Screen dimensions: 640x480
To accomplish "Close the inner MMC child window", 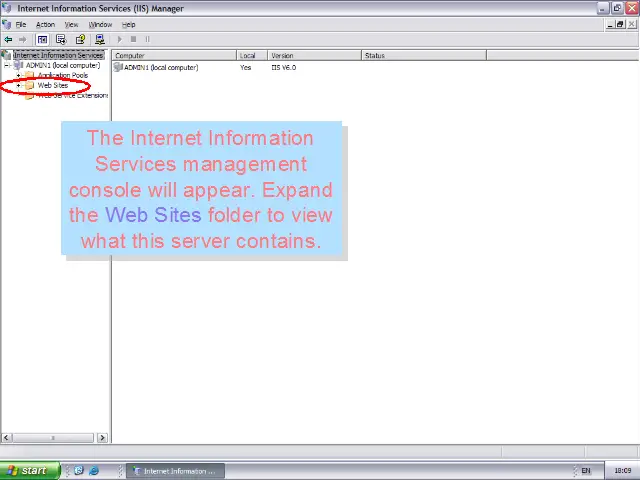I will point(632,24).
